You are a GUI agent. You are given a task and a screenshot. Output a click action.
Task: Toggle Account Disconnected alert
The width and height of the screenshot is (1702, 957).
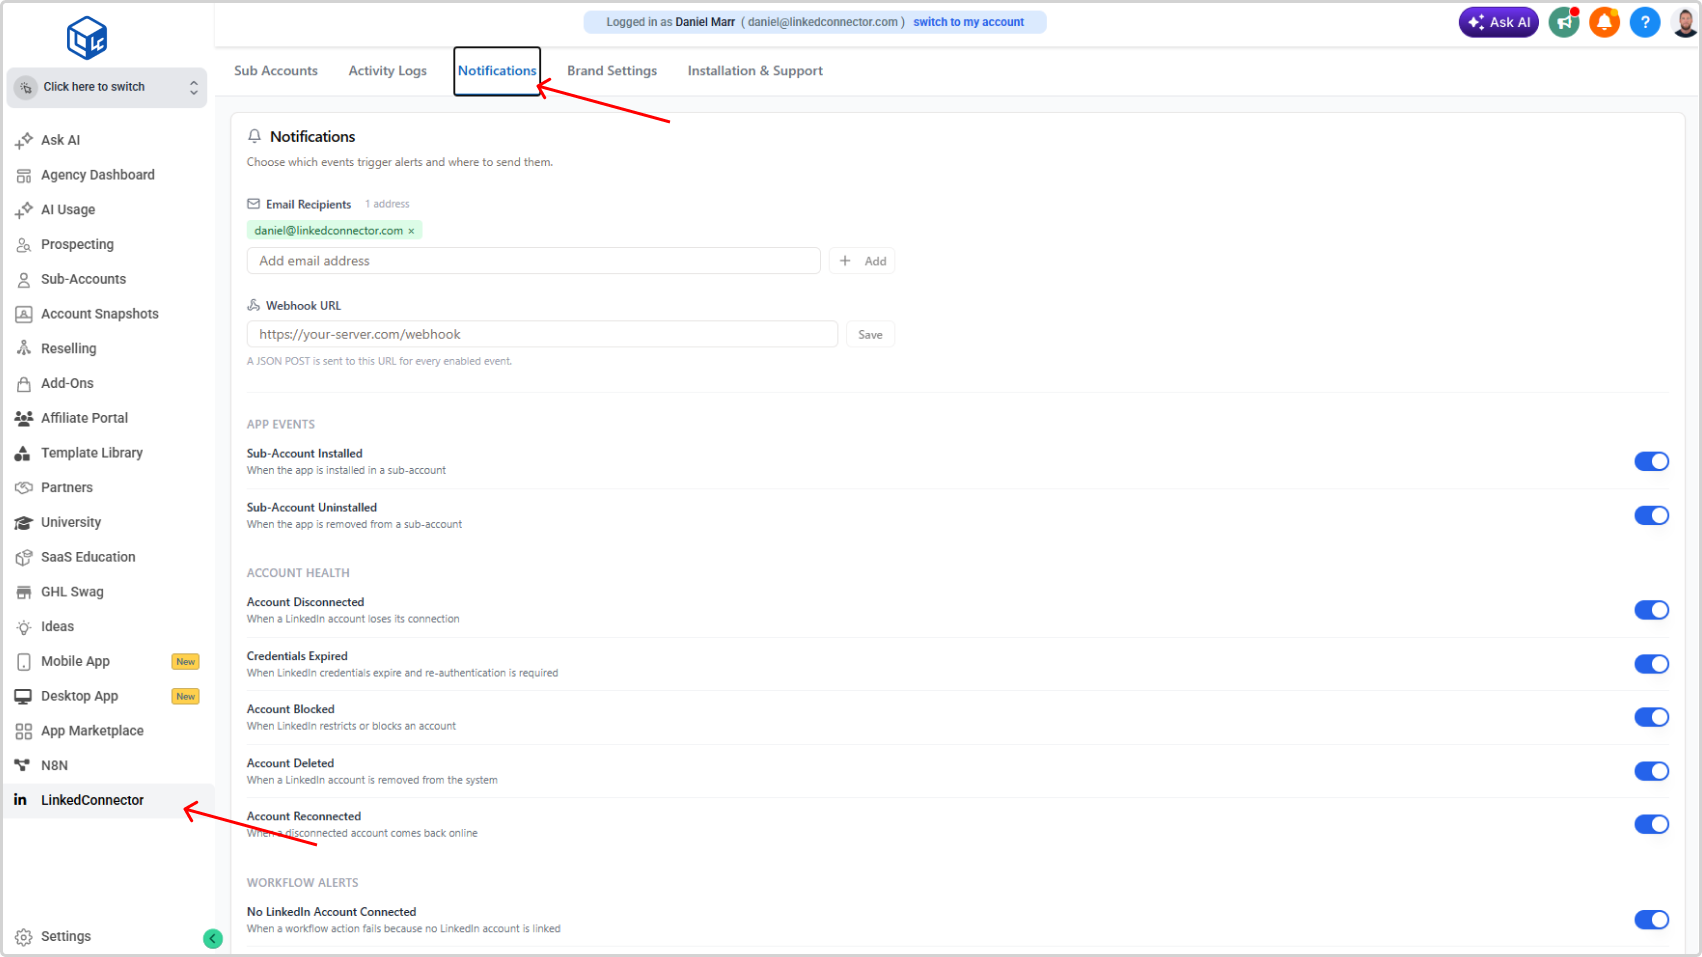point(1651,610)
